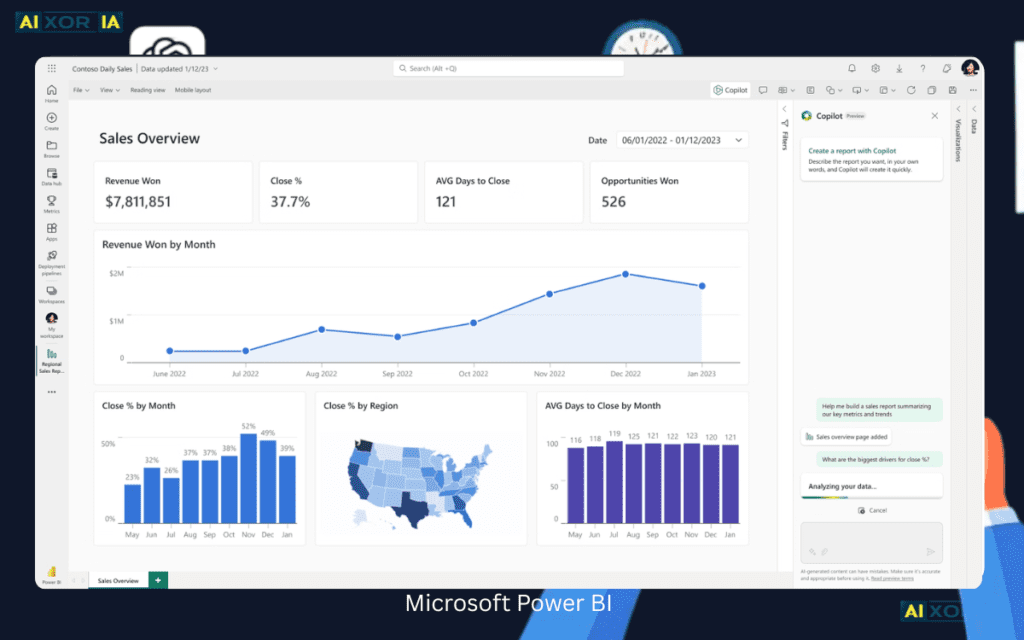Click the Create a report with Copilot card
Image resolution: width=1024 pixels, height=640 pixels.
click(x=871, y=160)
